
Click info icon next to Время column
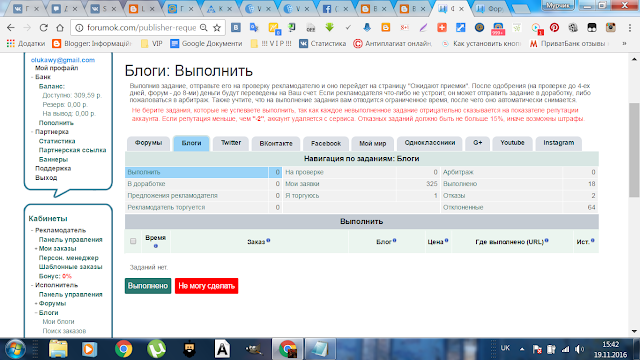[x=156, y=246]
